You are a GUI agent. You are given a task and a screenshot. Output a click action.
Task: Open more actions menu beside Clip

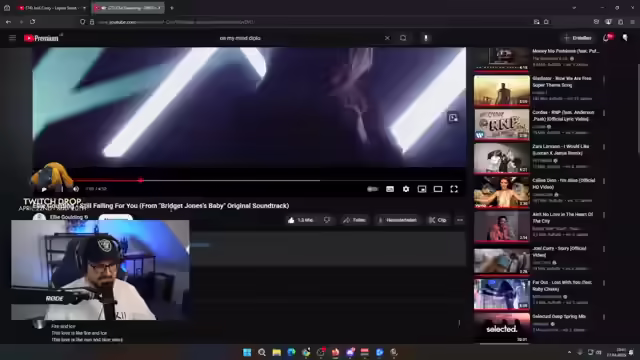tap(460, 220)
